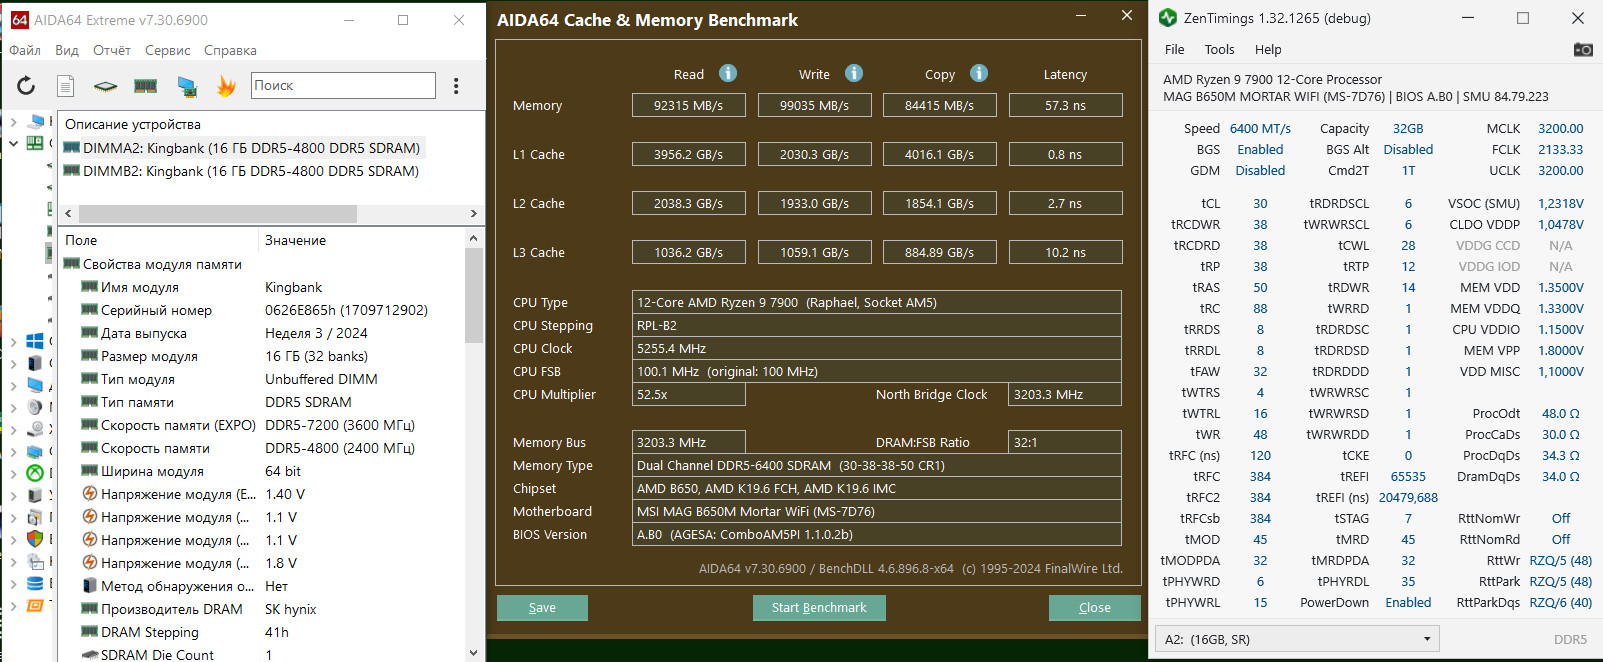Open the Report page icon in AIDA64 toolbar
Image resolution: width=1603 pixels, height=662 pixels.
click(x=65, y=86)
